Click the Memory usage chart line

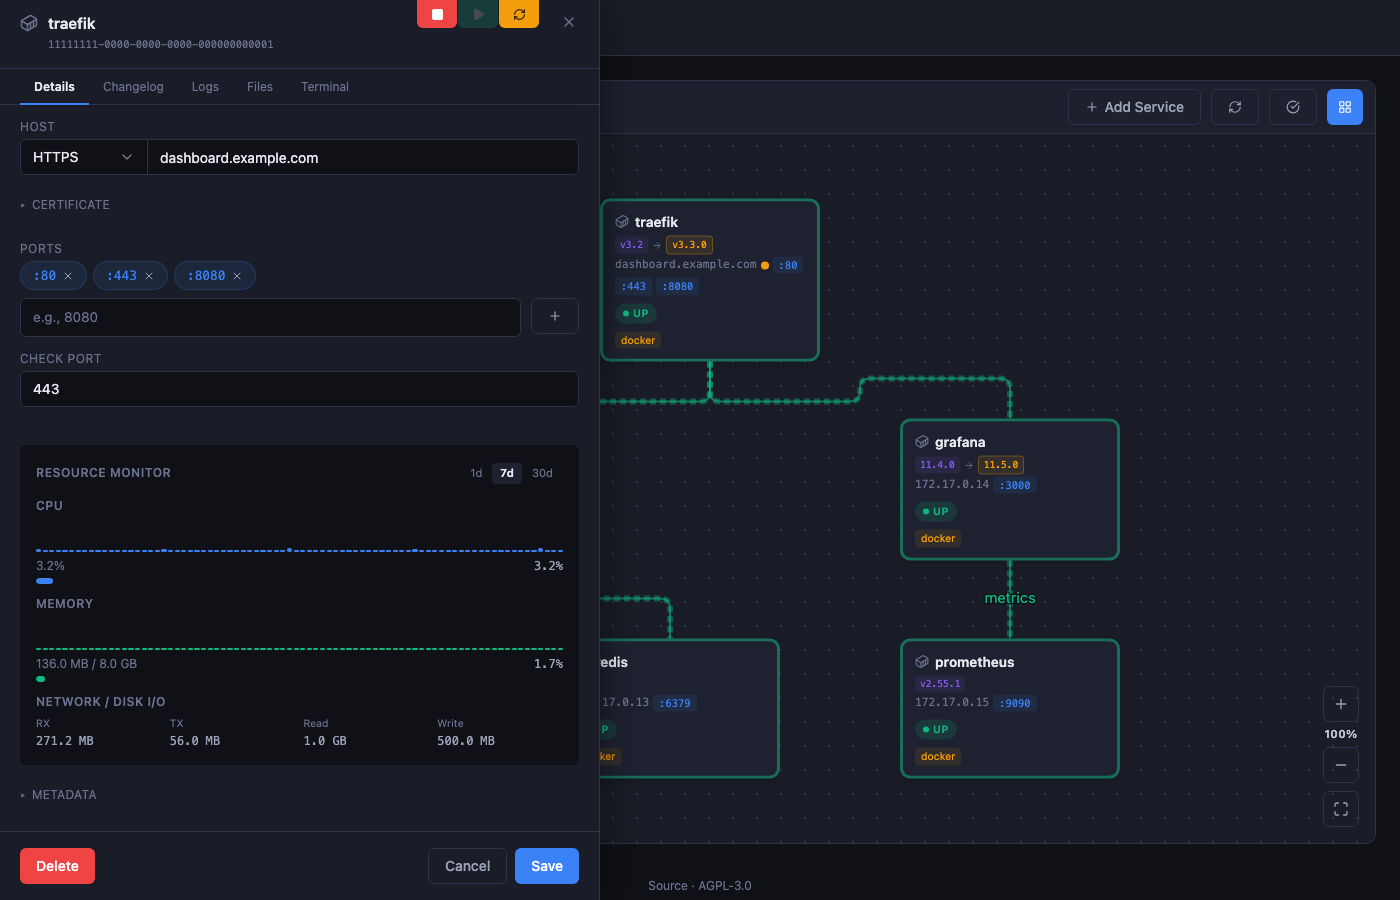[x=299, y=649]
